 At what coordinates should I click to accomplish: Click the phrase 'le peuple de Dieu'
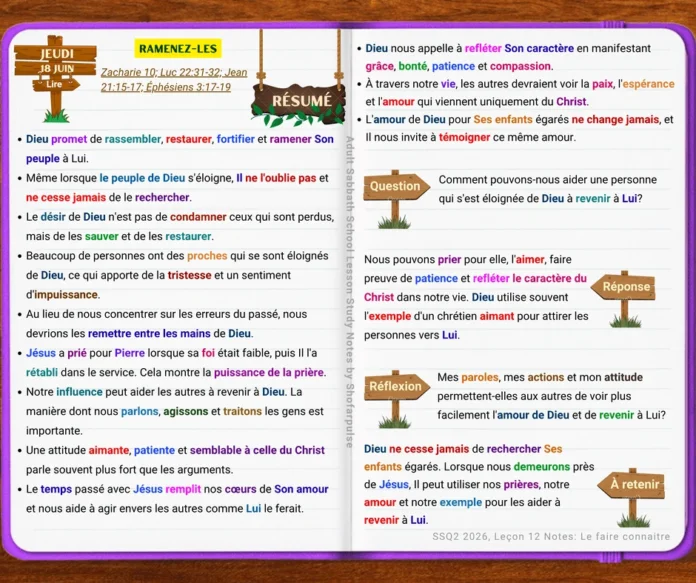click(x=142, y=178)
